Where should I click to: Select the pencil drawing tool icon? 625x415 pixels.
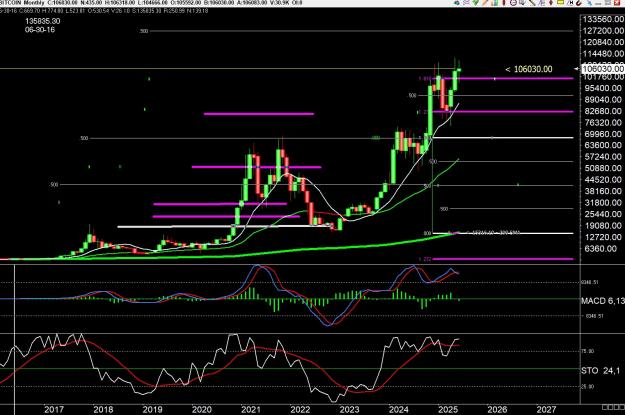485,2
